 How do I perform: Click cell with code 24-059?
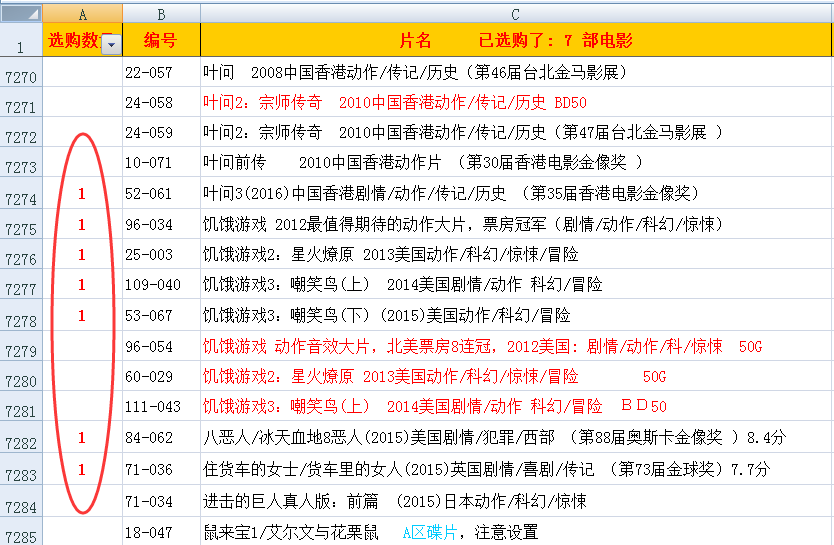161,132
